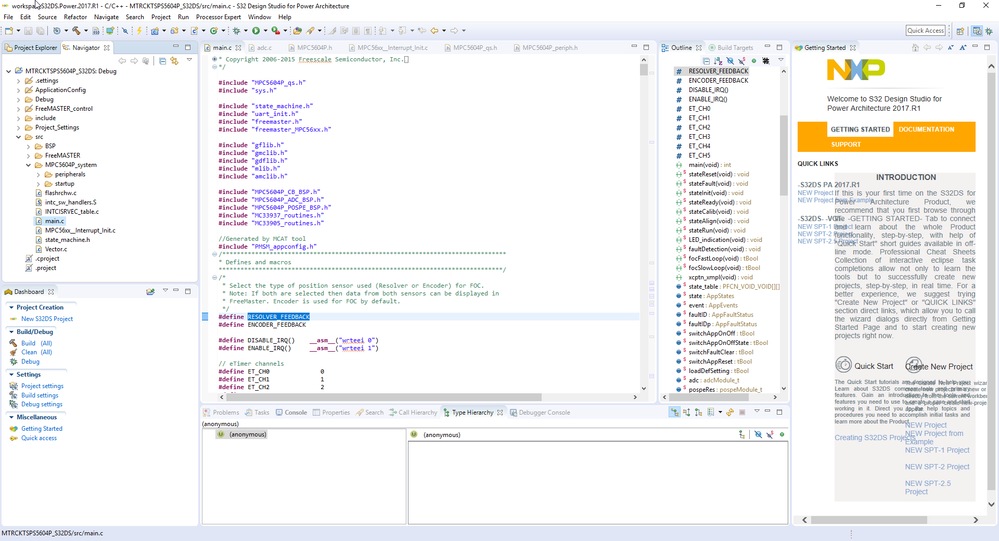The image size is (999, 541).
Task: Click the refresh icon in the Type Hierarchy toolbar
Action: [x=730, y=412]
